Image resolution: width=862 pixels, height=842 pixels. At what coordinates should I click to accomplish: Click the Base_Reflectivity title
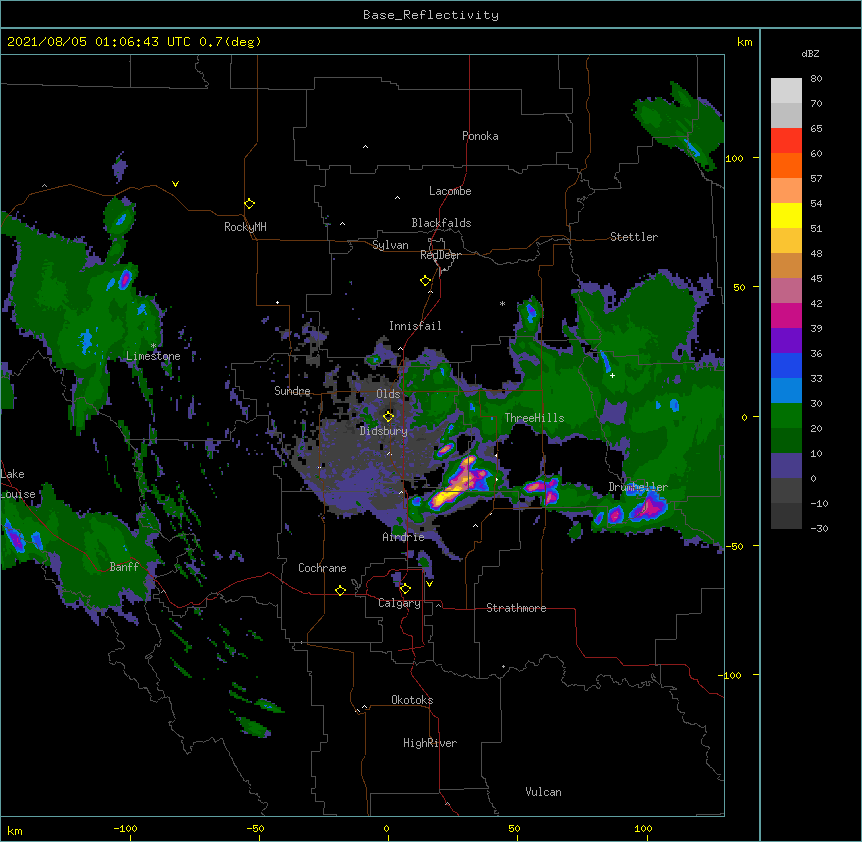[431, 15]
